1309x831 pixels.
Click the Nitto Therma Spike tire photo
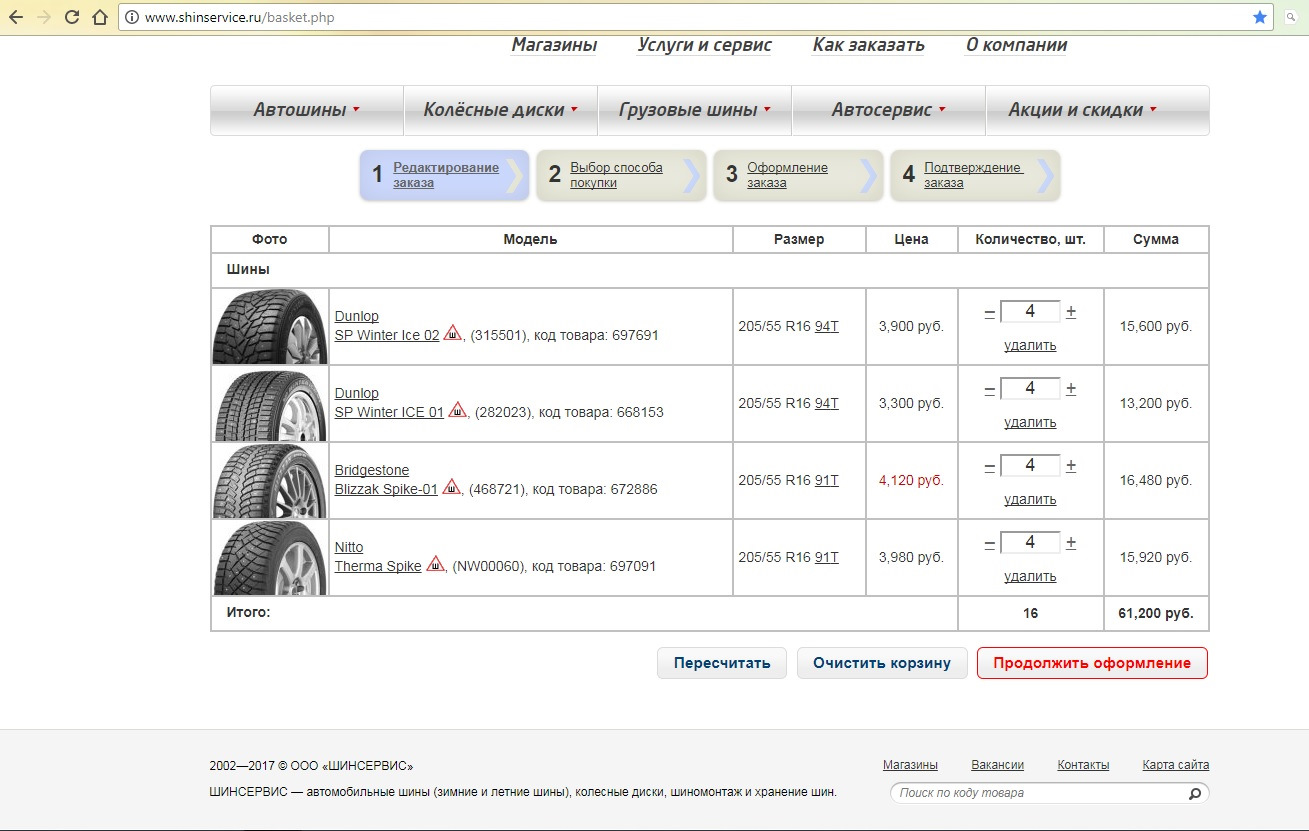click(270, 557)
